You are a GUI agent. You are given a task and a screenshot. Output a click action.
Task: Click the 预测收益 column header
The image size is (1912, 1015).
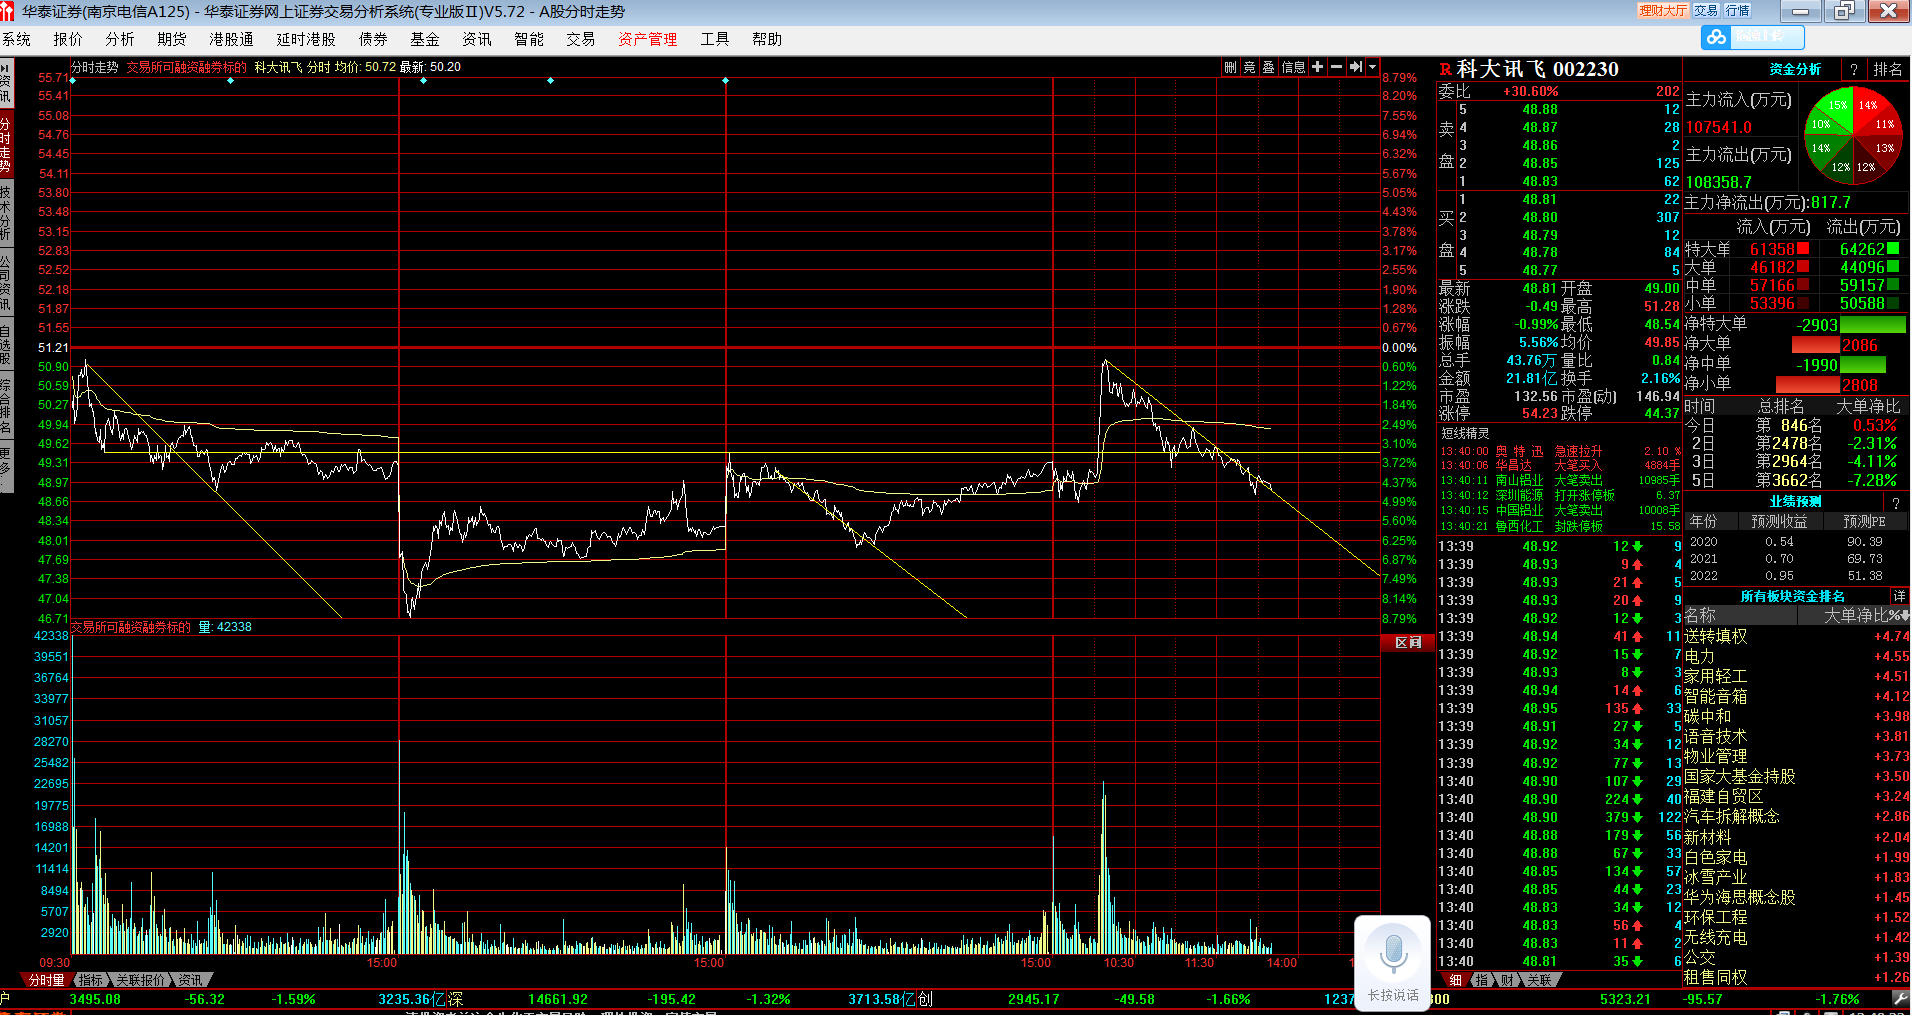tap(1779, 522)
